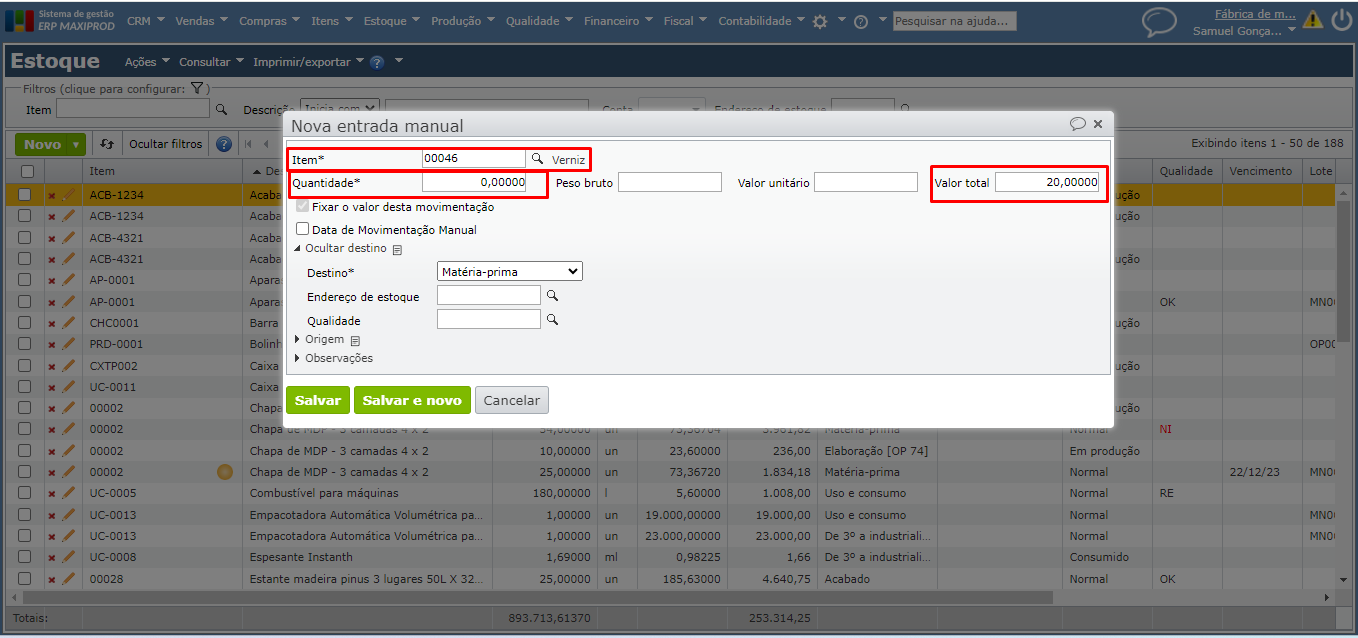Select all rows with header checkbox

[27, 172]
